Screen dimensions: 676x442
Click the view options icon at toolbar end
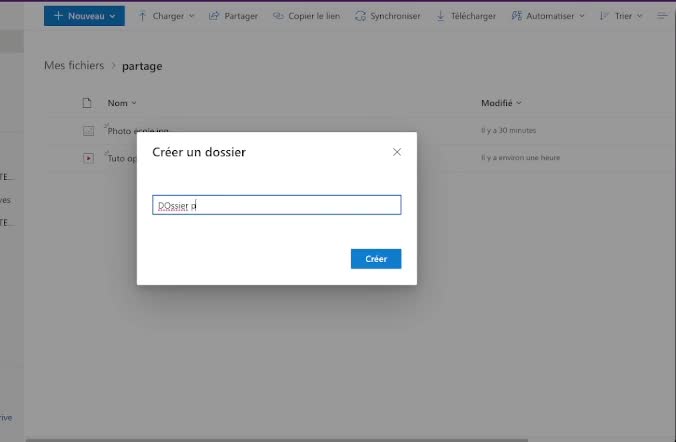click(x=661, y=16)
